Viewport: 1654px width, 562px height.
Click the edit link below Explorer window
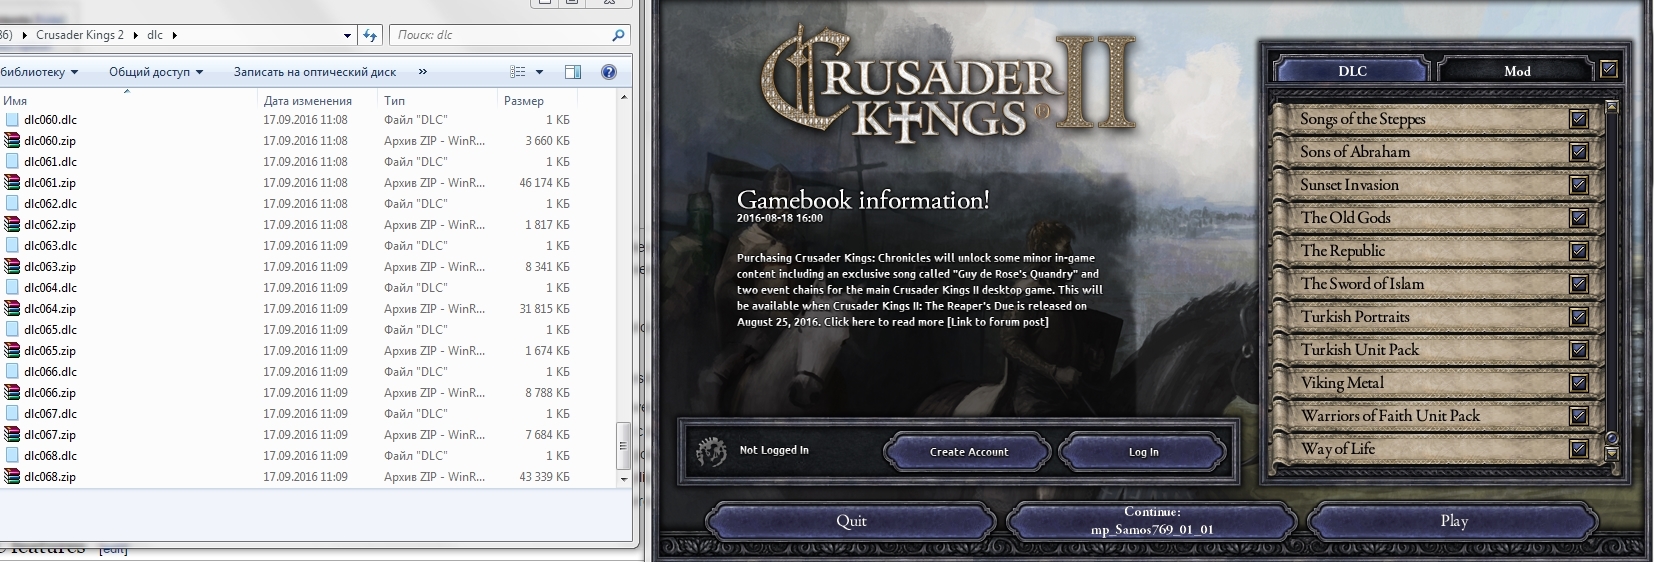point(114,549)
